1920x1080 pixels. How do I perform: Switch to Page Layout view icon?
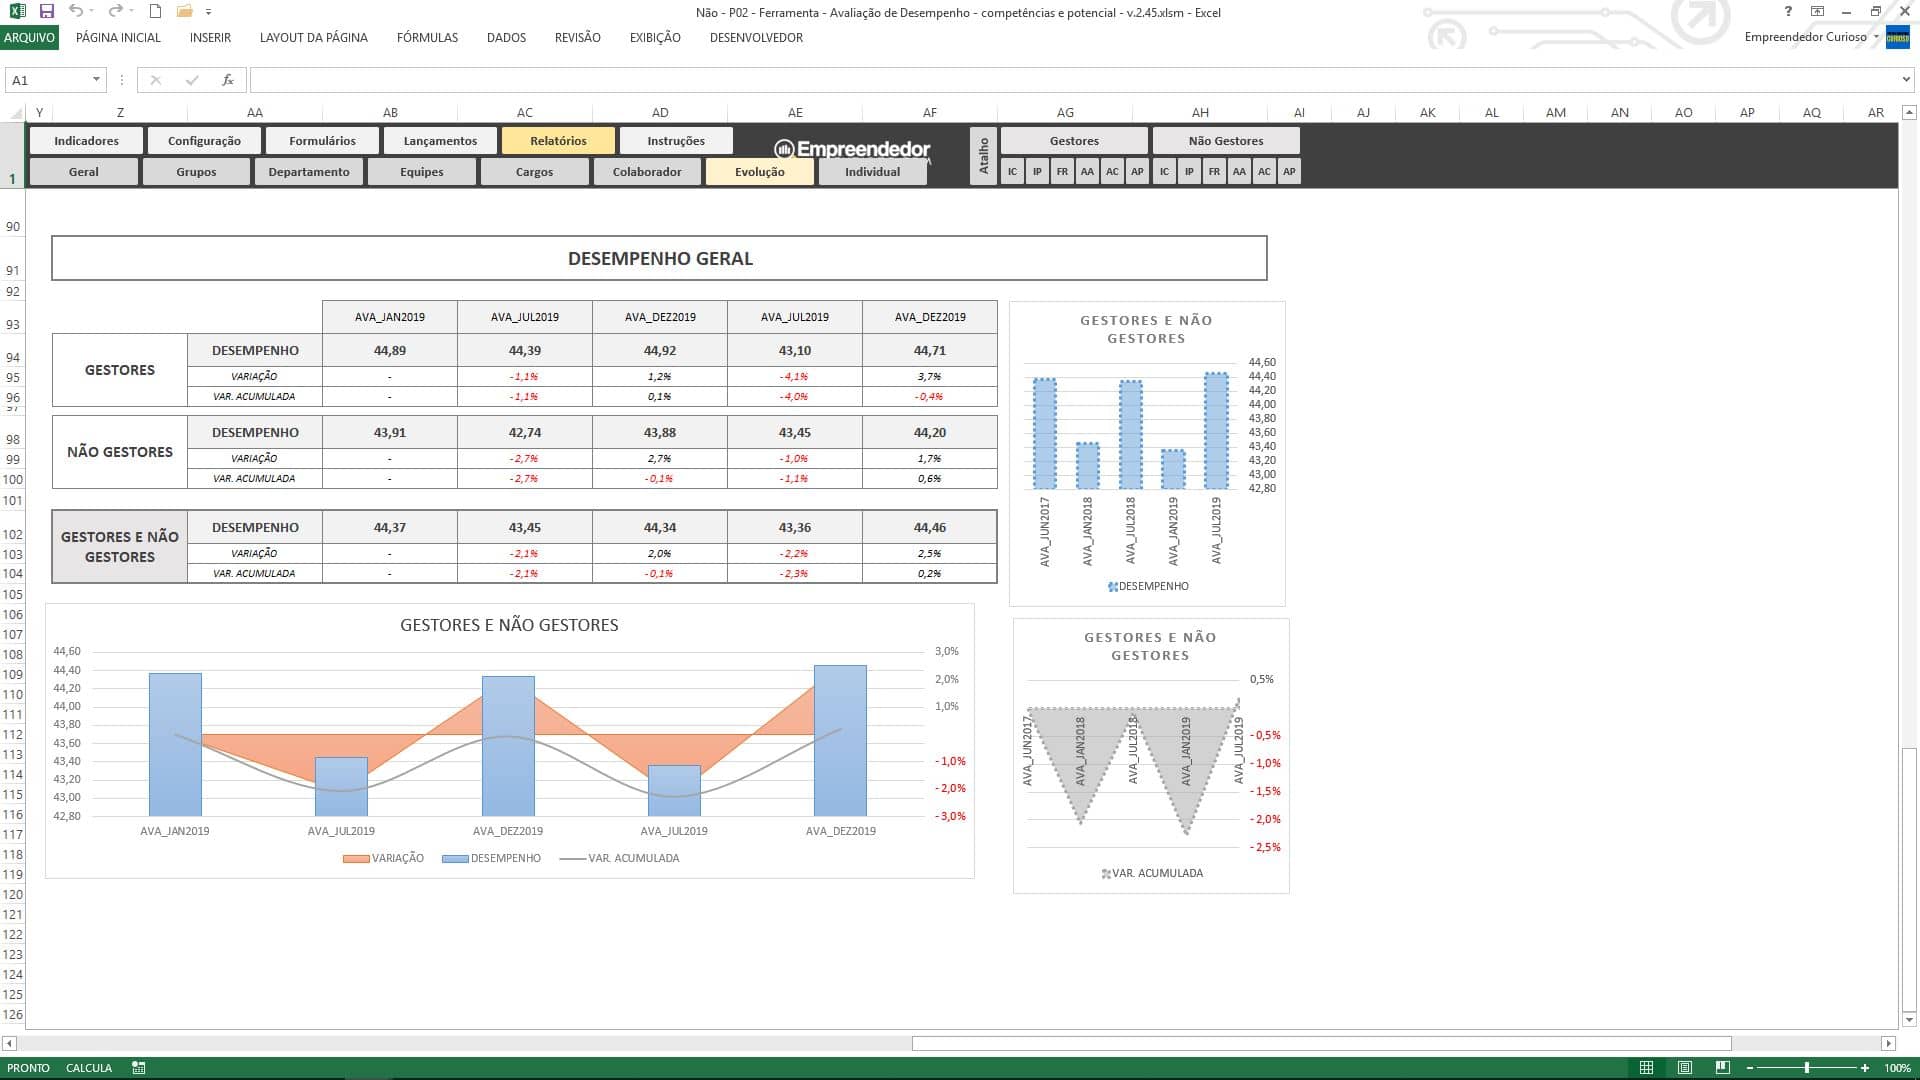pos(1684,1068)
